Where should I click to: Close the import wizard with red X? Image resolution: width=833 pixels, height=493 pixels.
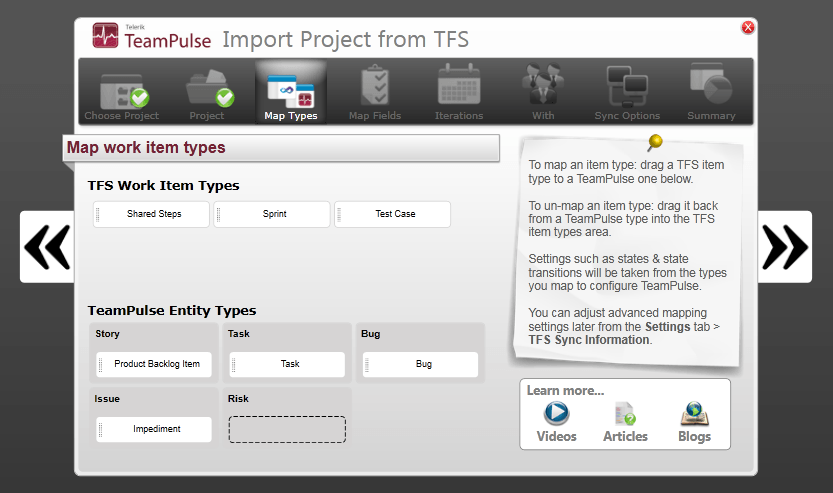pyautogui.click(x=748, y=27)
